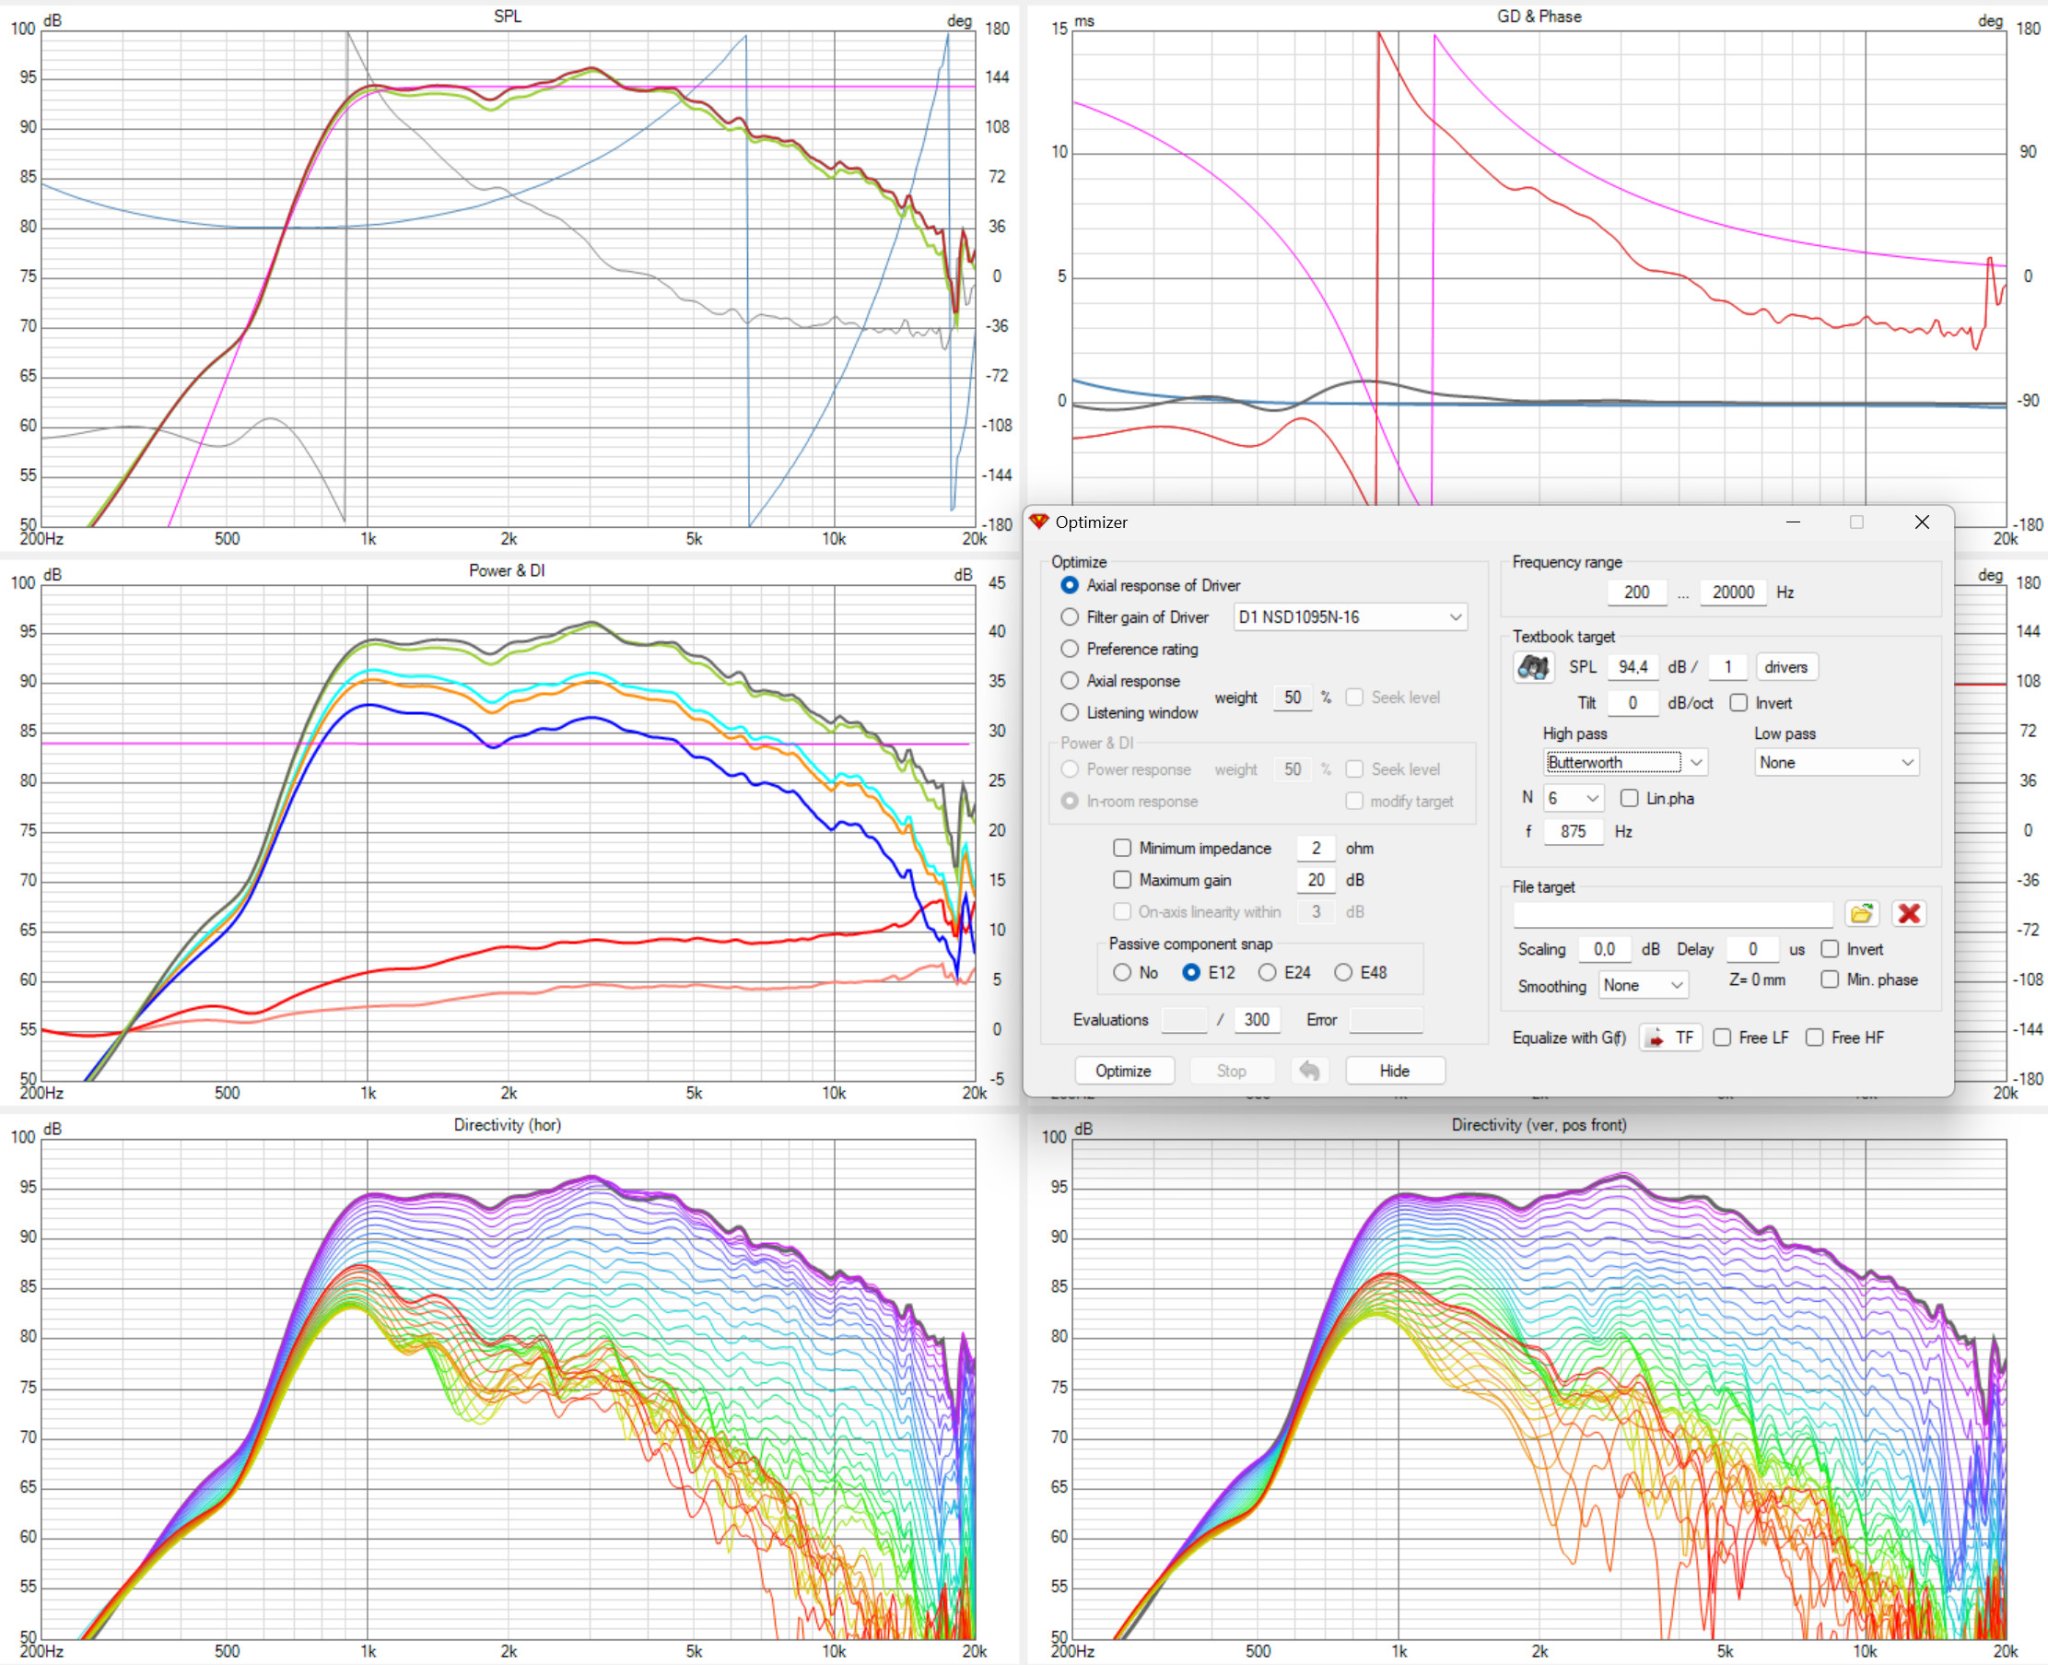Click the binoculars icon in Textbook target

pyautogui.click(x=1532, y=667)
